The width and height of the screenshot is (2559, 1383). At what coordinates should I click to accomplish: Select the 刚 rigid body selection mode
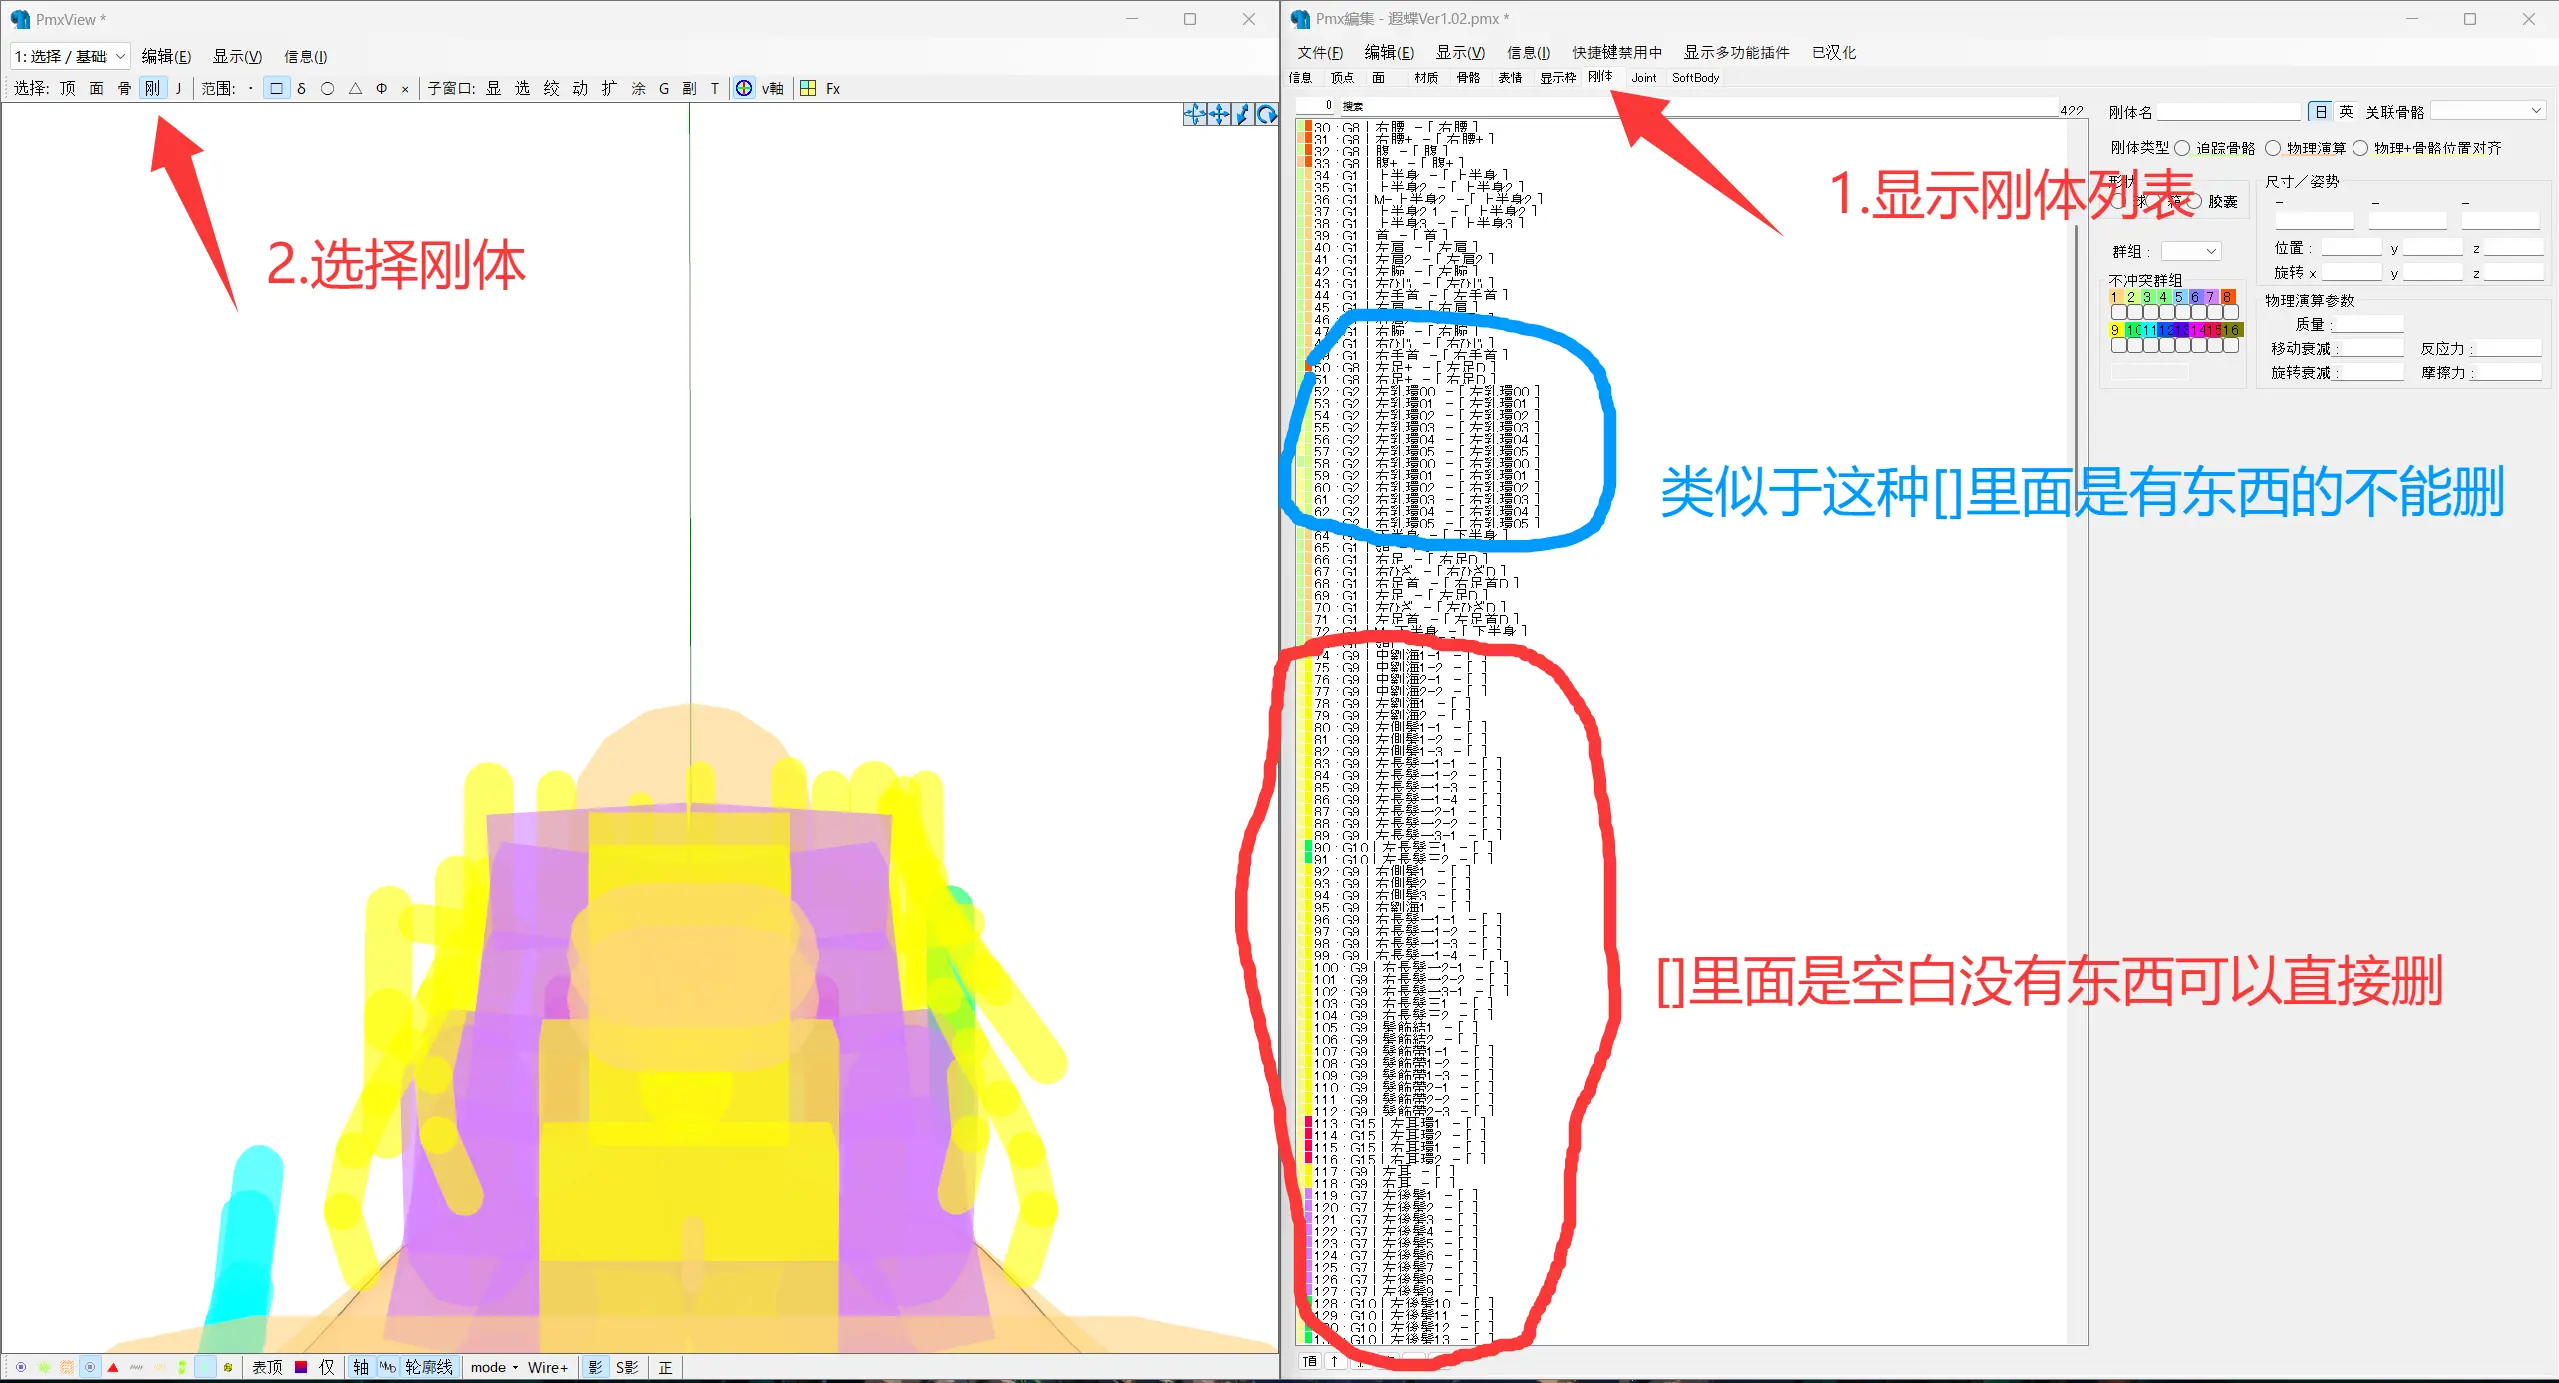tap(152, 88)
